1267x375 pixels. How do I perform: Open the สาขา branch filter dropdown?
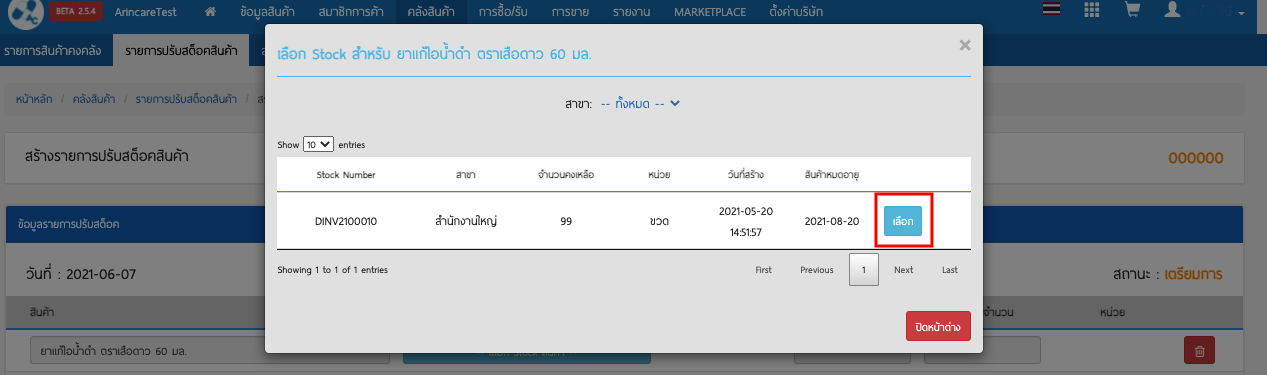[x=640, y=104]
